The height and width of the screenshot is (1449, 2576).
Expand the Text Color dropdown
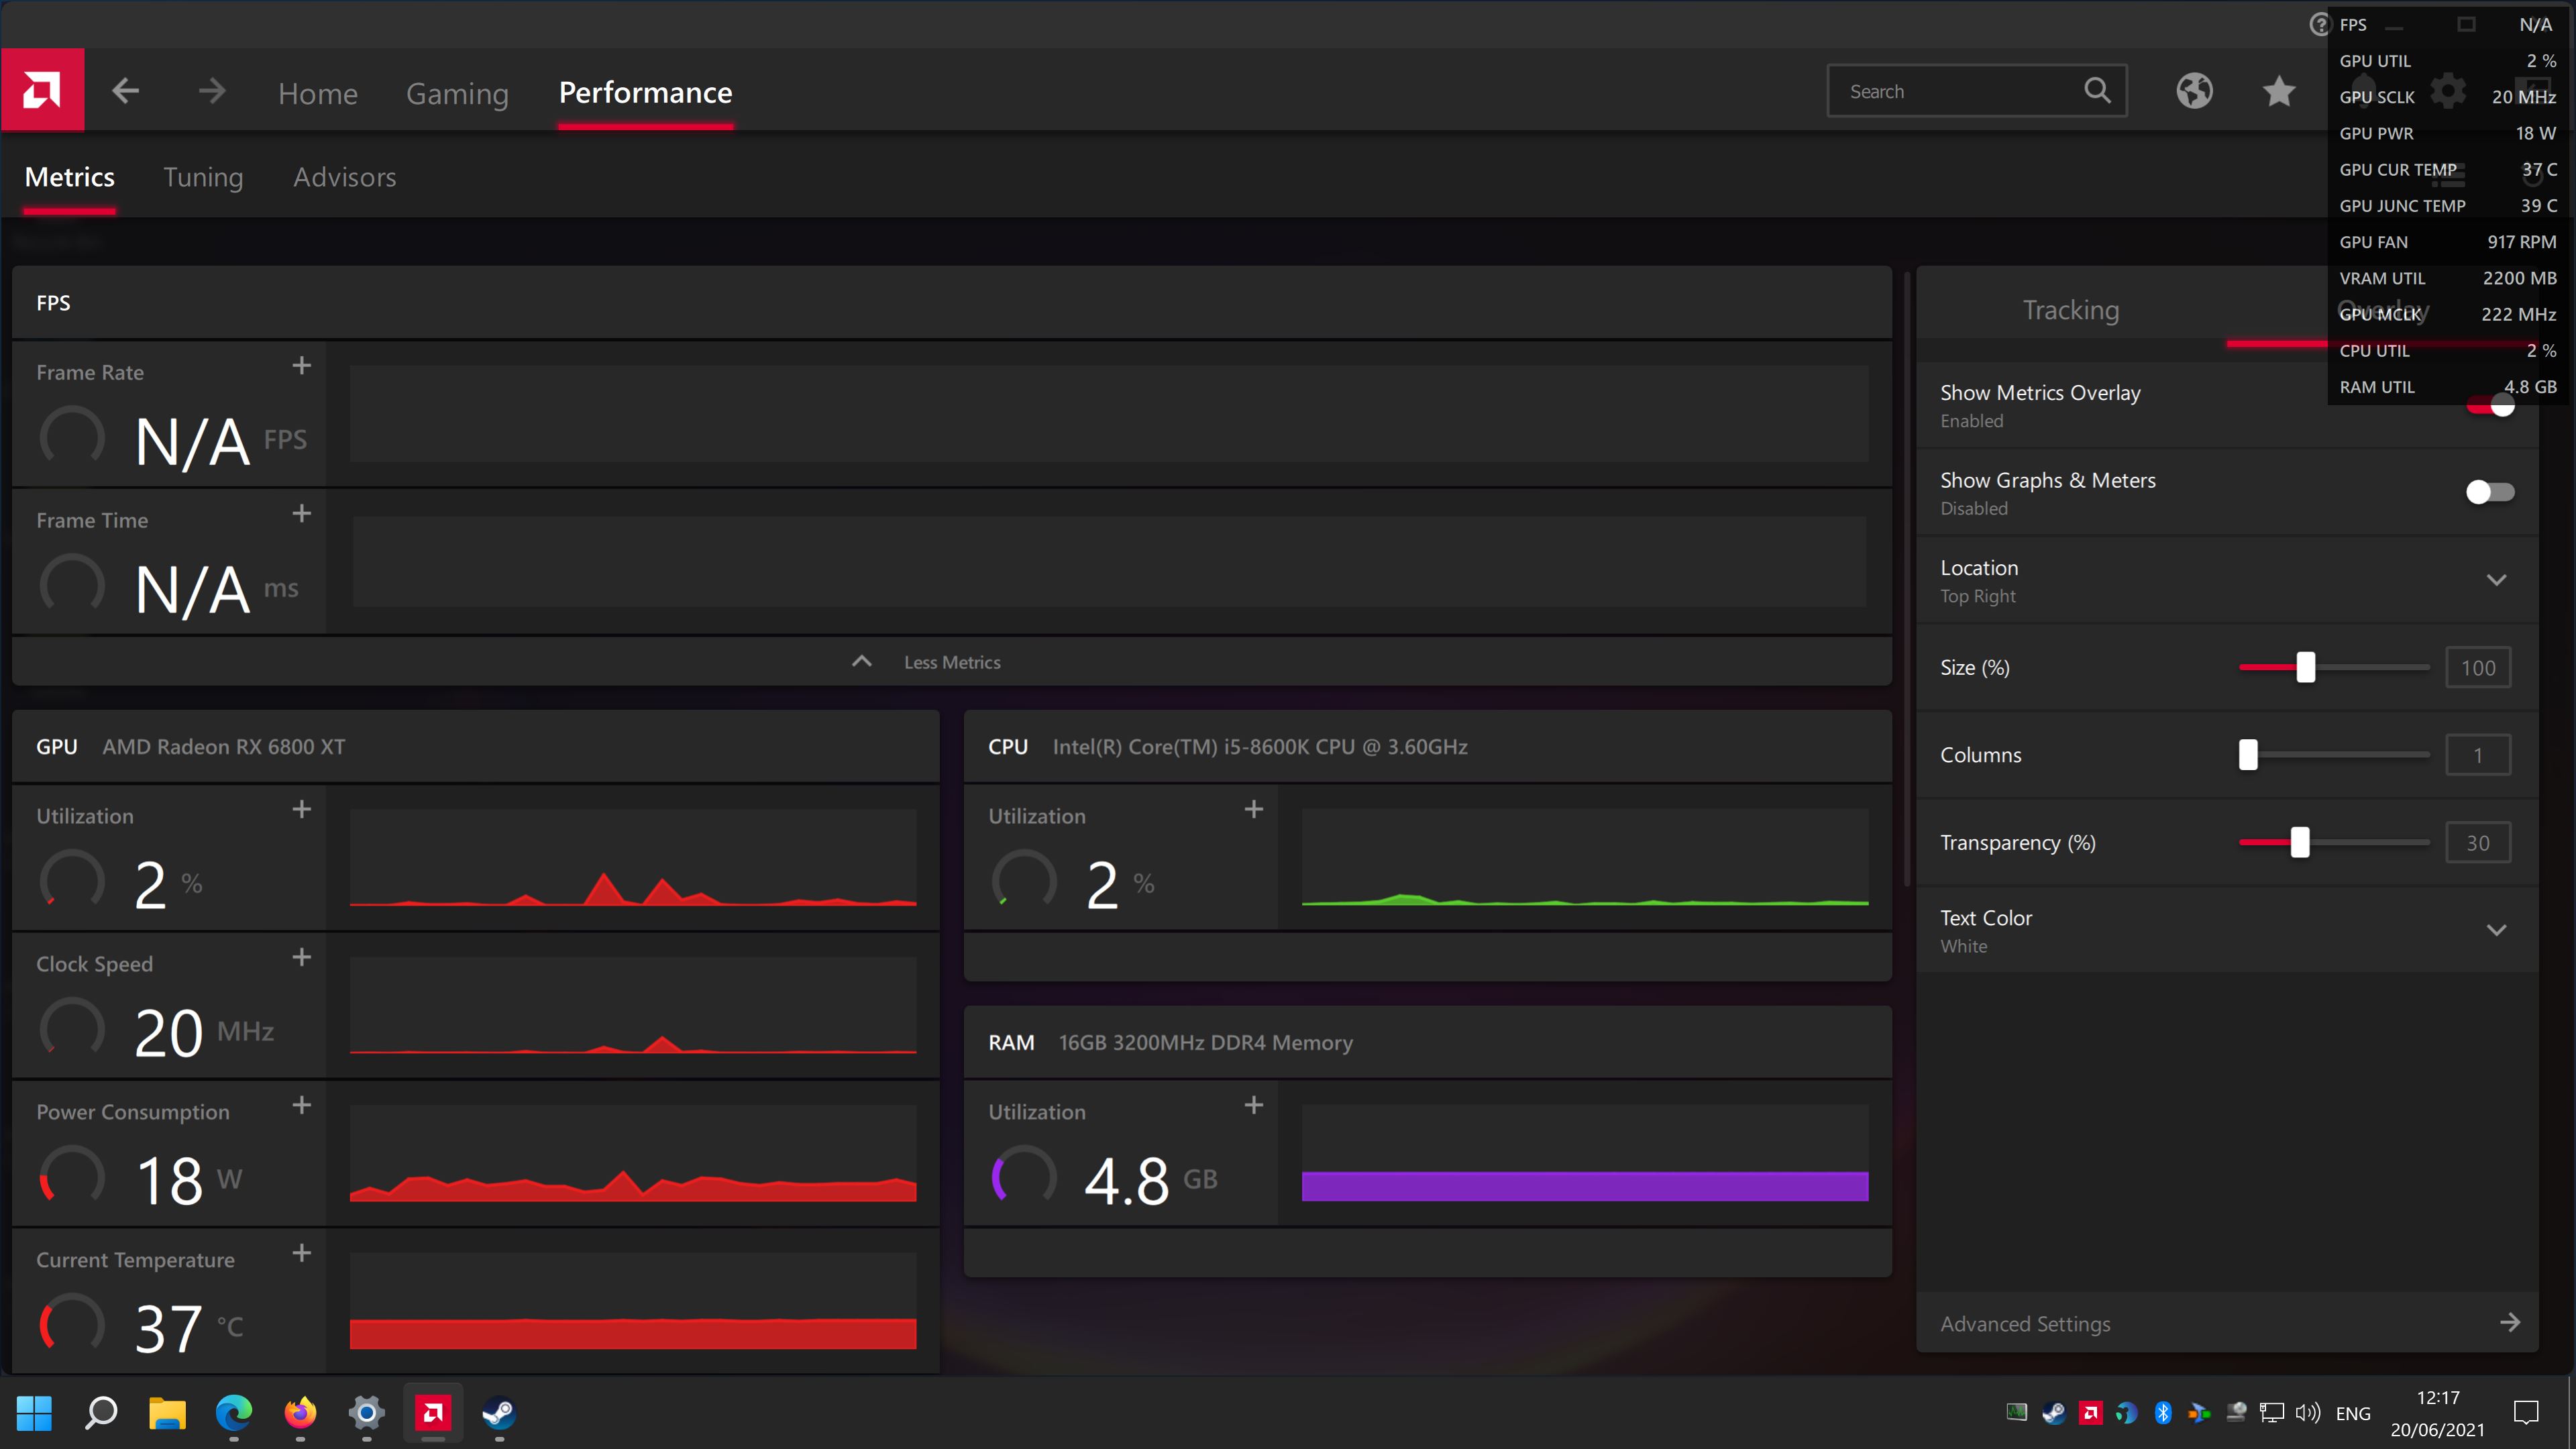pos(2496,930)
